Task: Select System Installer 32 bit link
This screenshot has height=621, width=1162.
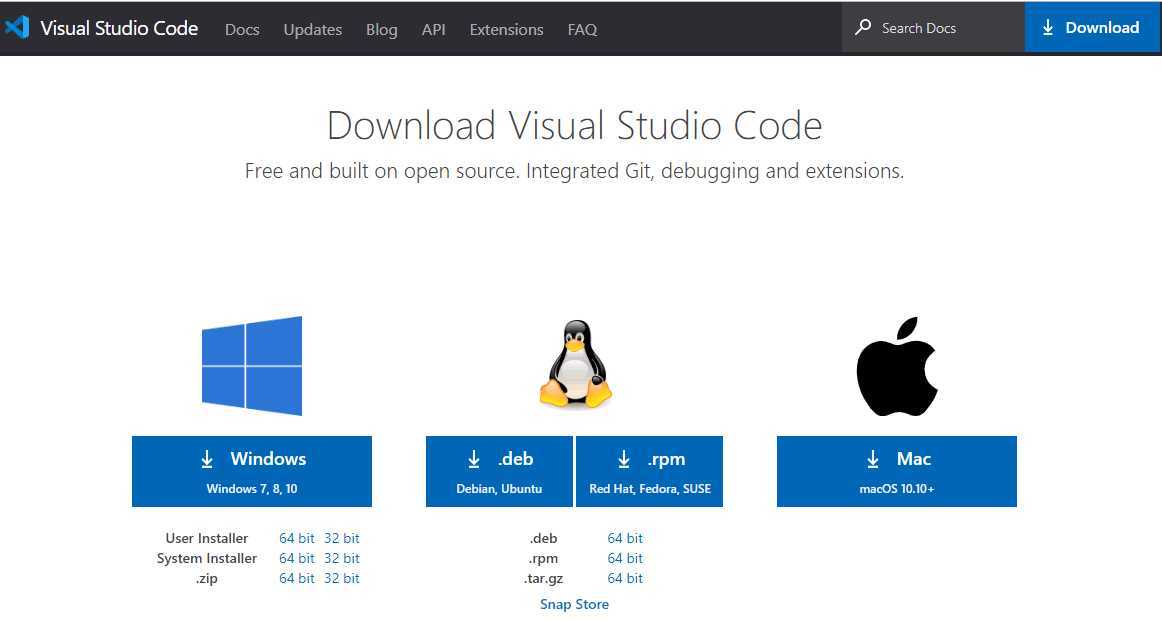Action: (342, 558)
